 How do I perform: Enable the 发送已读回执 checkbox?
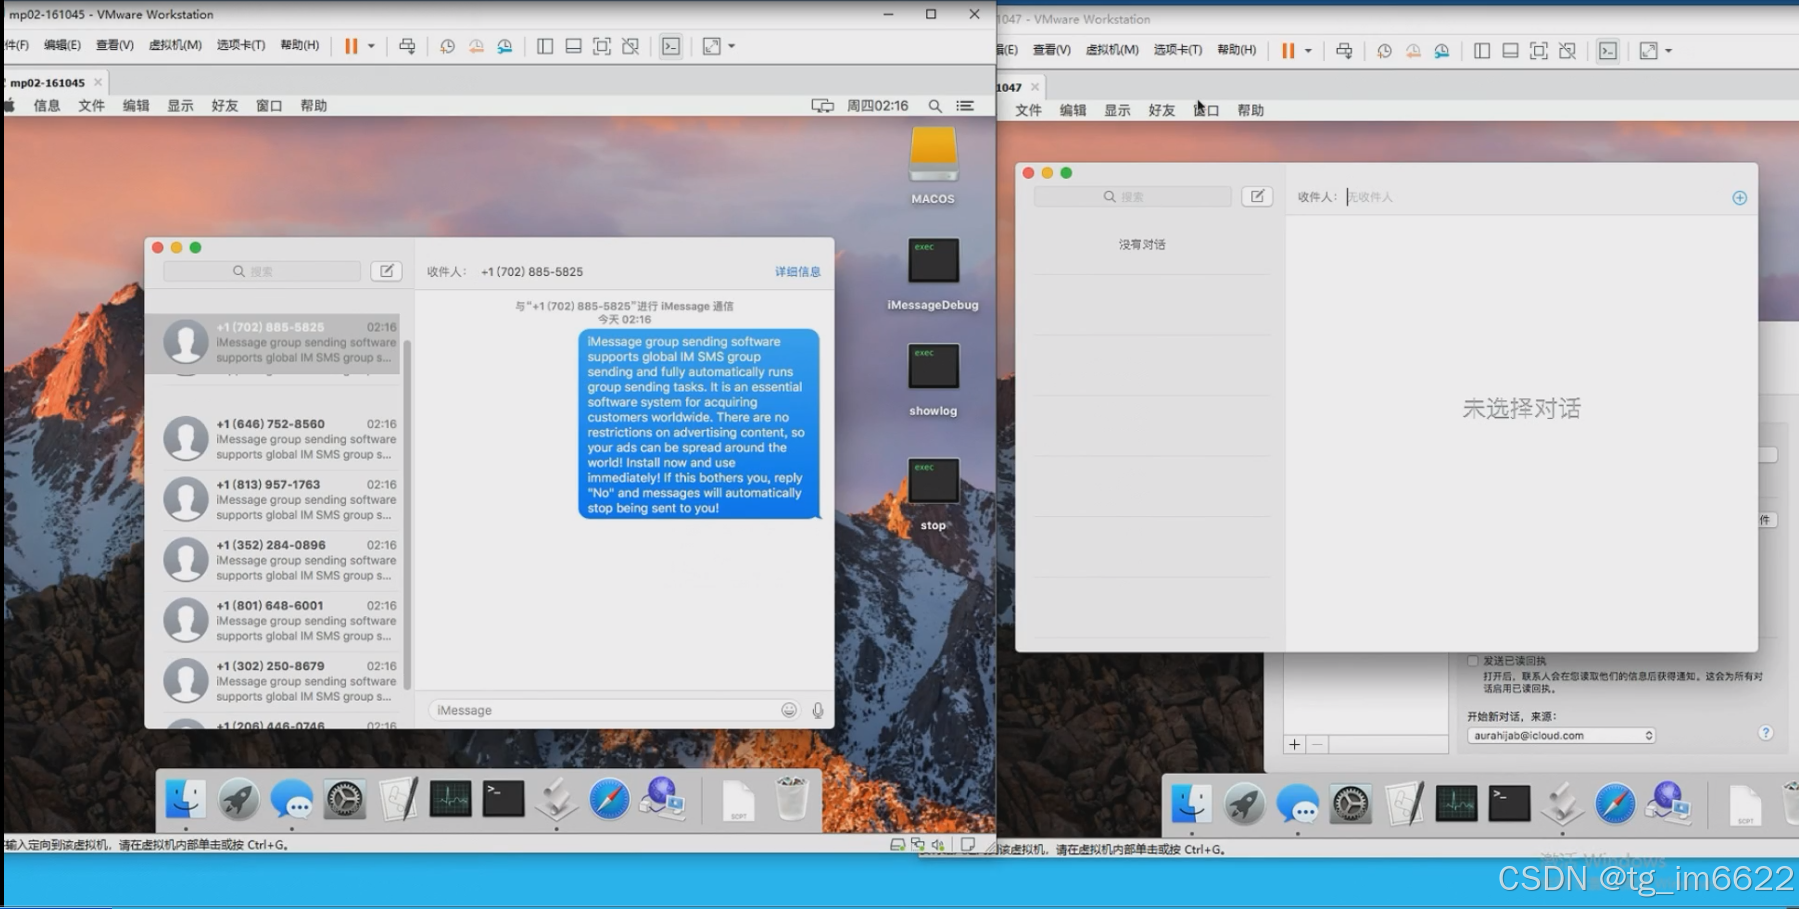pos(1473,661)
